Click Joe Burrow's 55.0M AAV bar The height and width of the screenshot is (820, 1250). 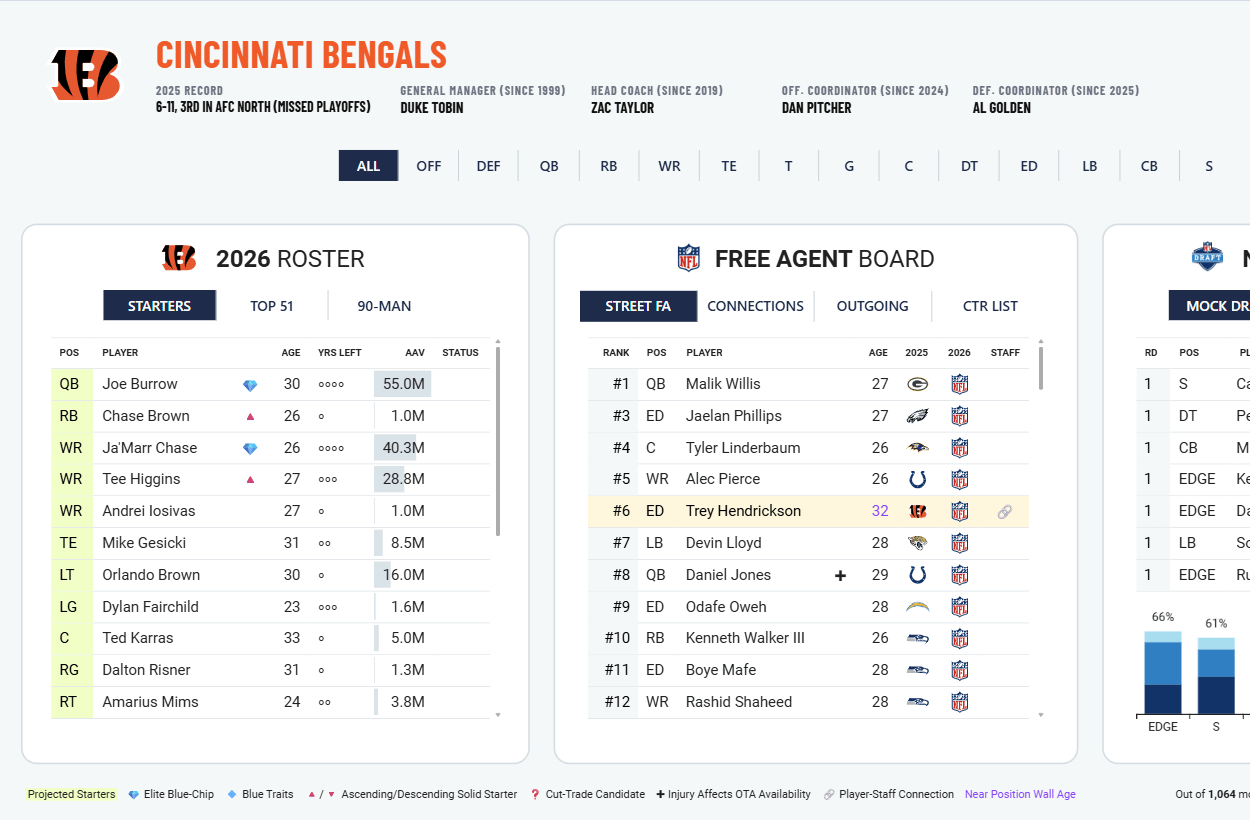(x=402, y=384)
